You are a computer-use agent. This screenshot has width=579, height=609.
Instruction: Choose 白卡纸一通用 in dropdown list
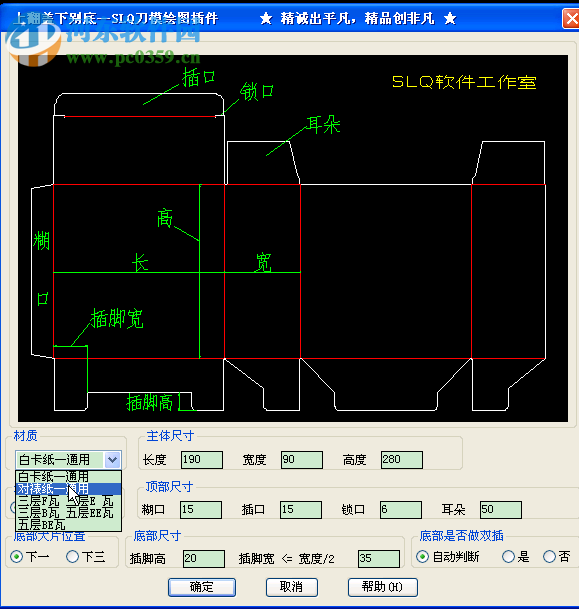[68, 477]
